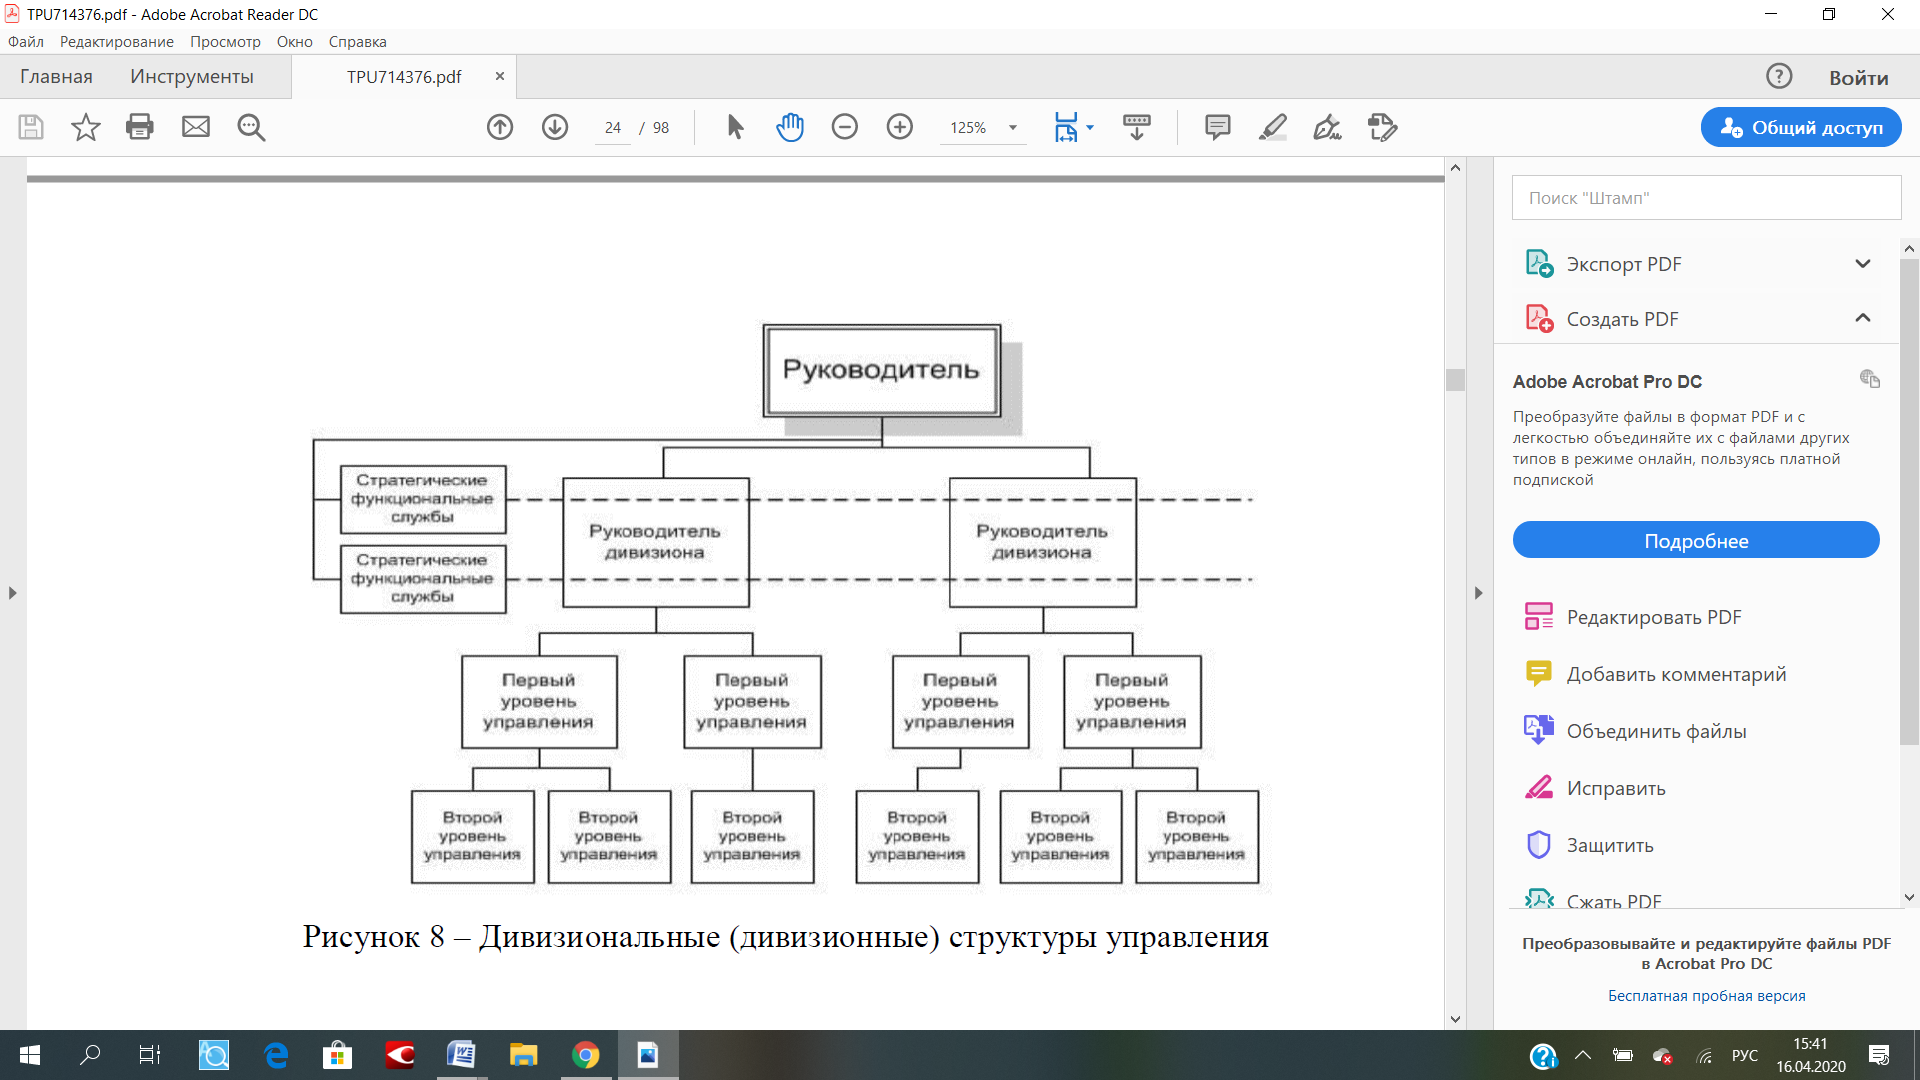This screenshot has width=1920, height=1080.
Task: Send the file by email envelope icon
Action: 196,127
